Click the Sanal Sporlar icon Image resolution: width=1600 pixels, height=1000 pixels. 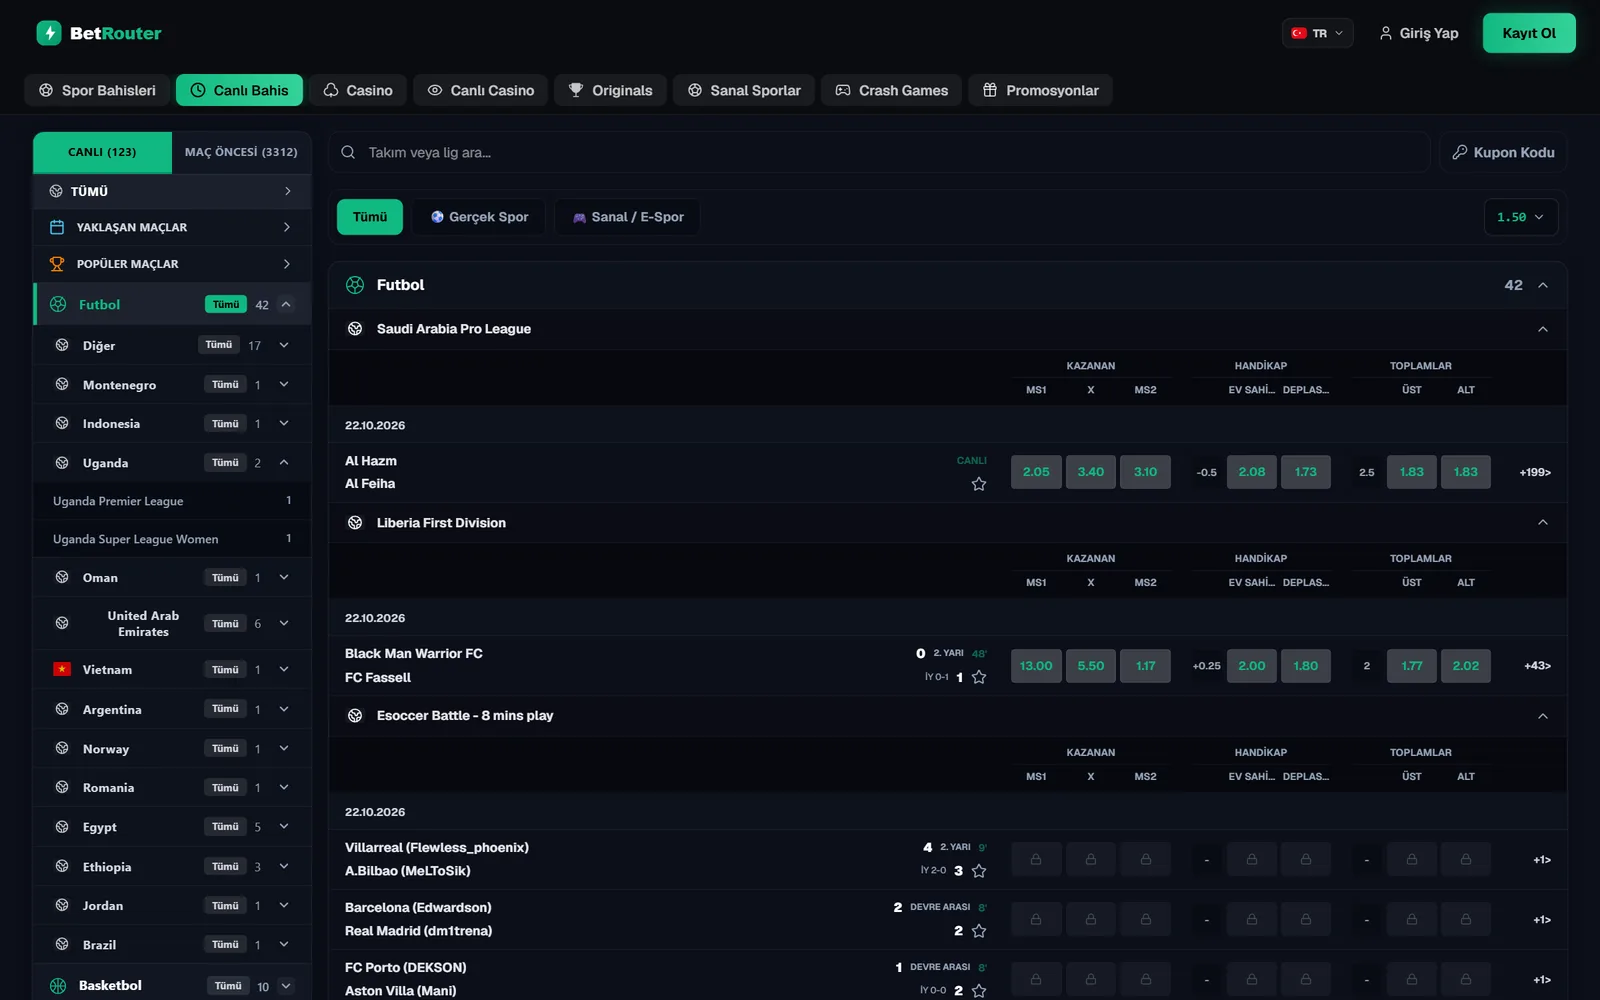click(695, 90)
